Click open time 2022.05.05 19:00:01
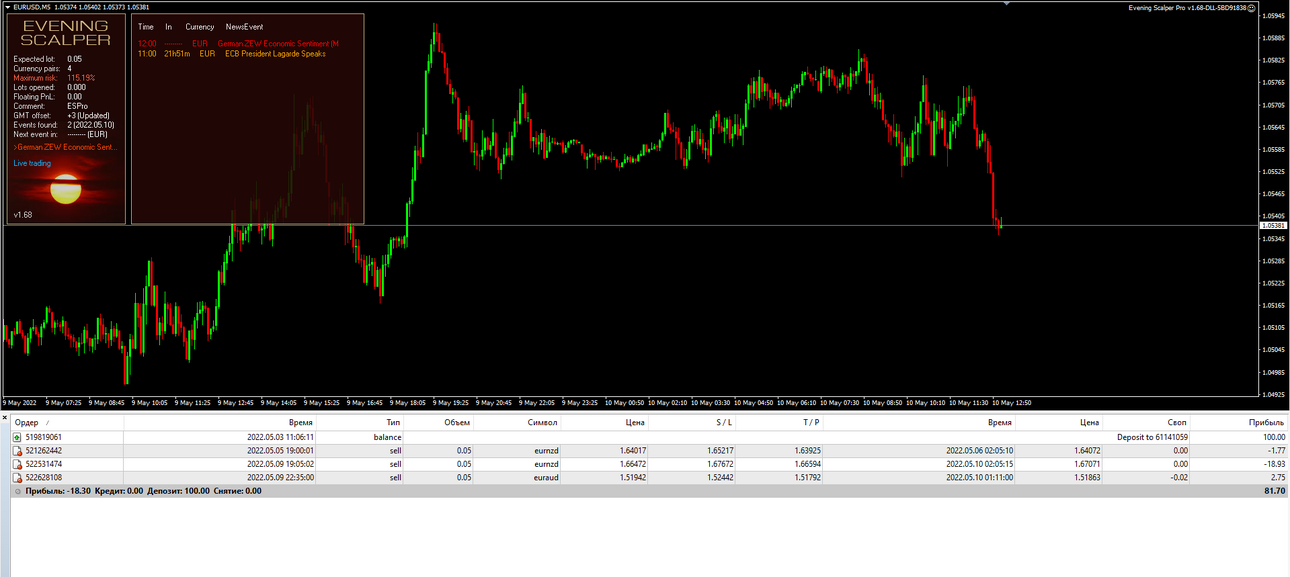The image size is (1290, 577). point(280,451)
